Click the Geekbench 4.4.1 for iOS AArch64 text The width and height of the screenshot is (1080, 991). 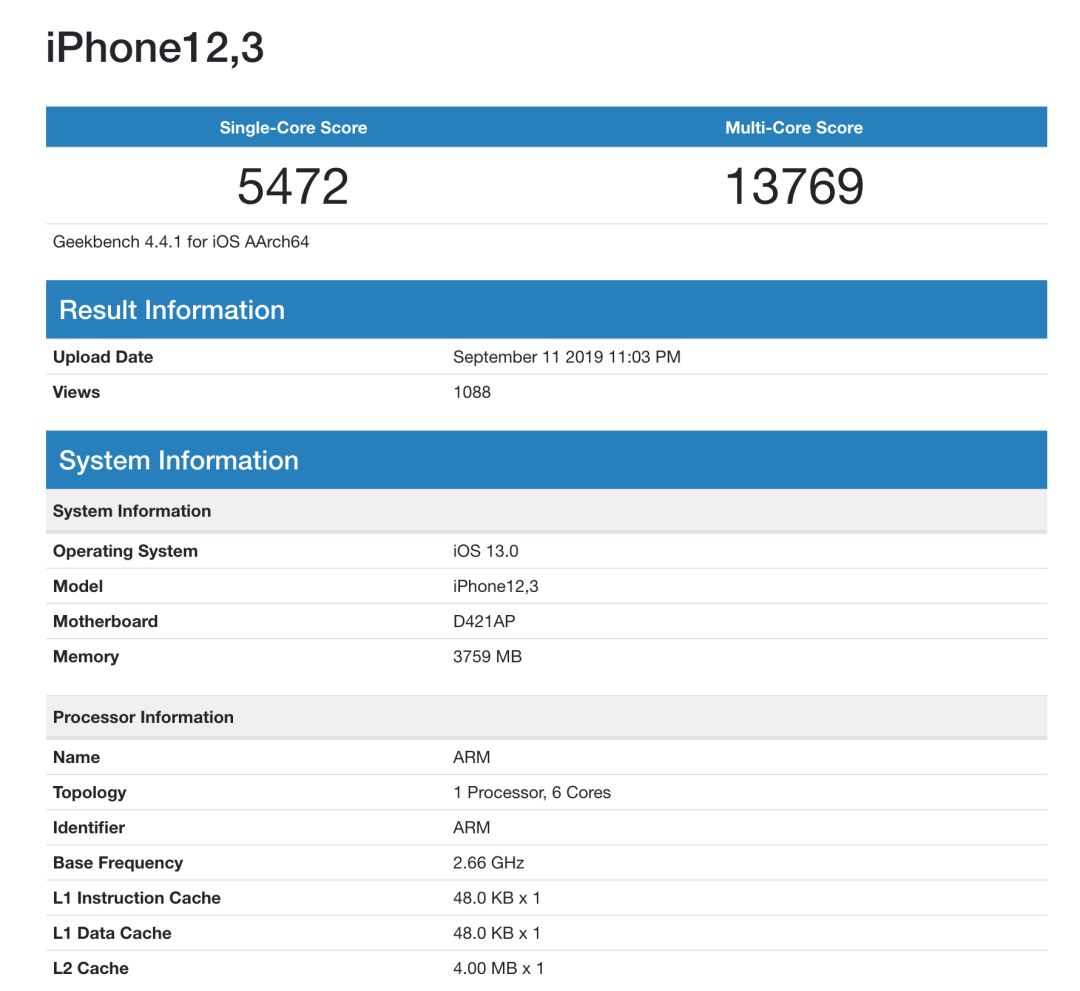[x=180, y=242]
